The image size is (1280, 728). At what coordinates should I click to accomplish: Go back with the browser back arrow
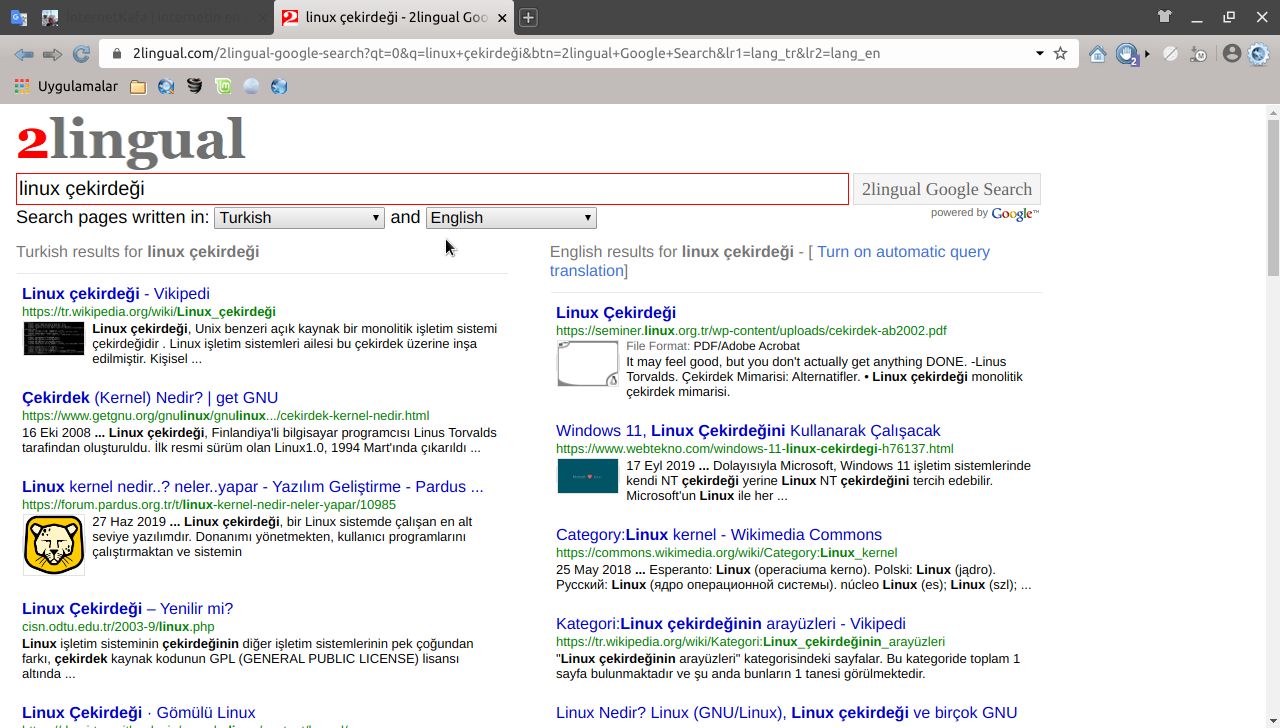24,54
